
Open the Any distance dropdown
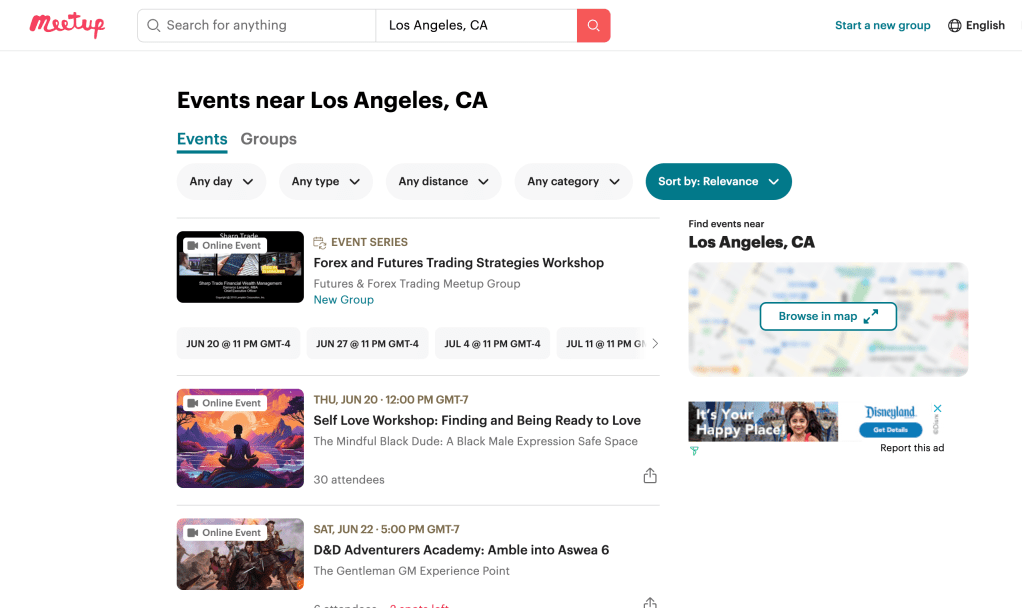[443, 181]
